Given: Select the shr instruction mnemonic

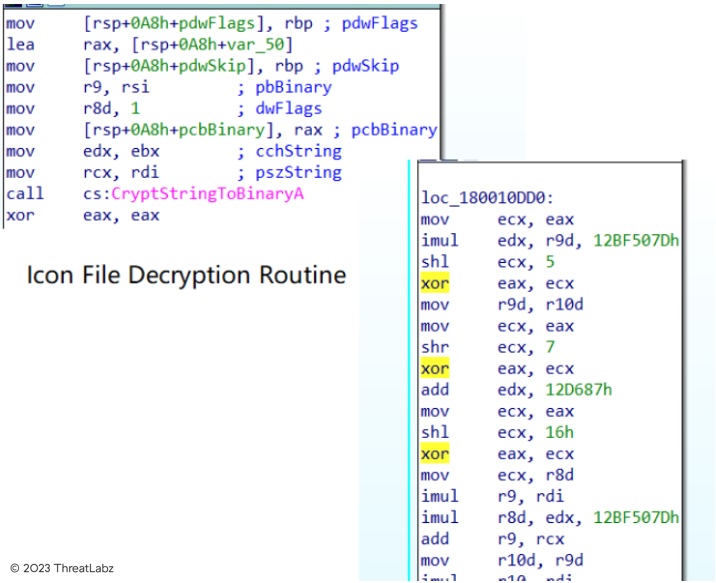Looking at the screenshot, I should point(435,348).
